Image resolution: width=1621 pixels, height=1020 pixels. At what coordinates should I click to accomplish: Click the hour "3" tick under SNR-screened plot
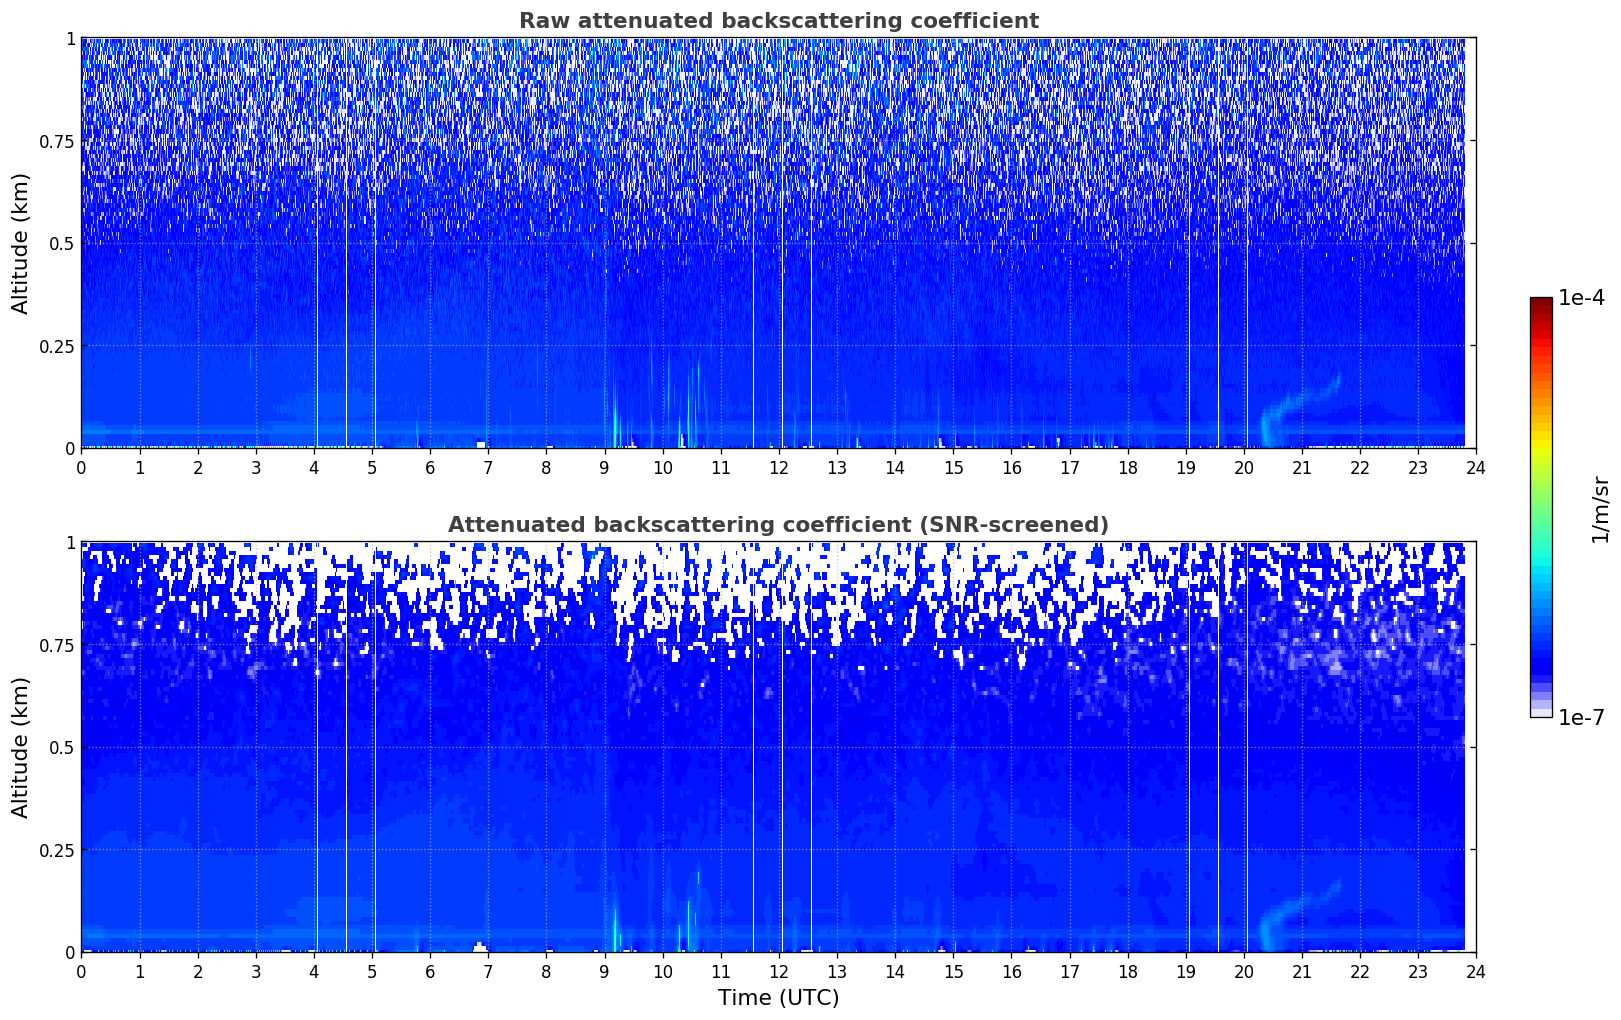[x=256, y=971]
